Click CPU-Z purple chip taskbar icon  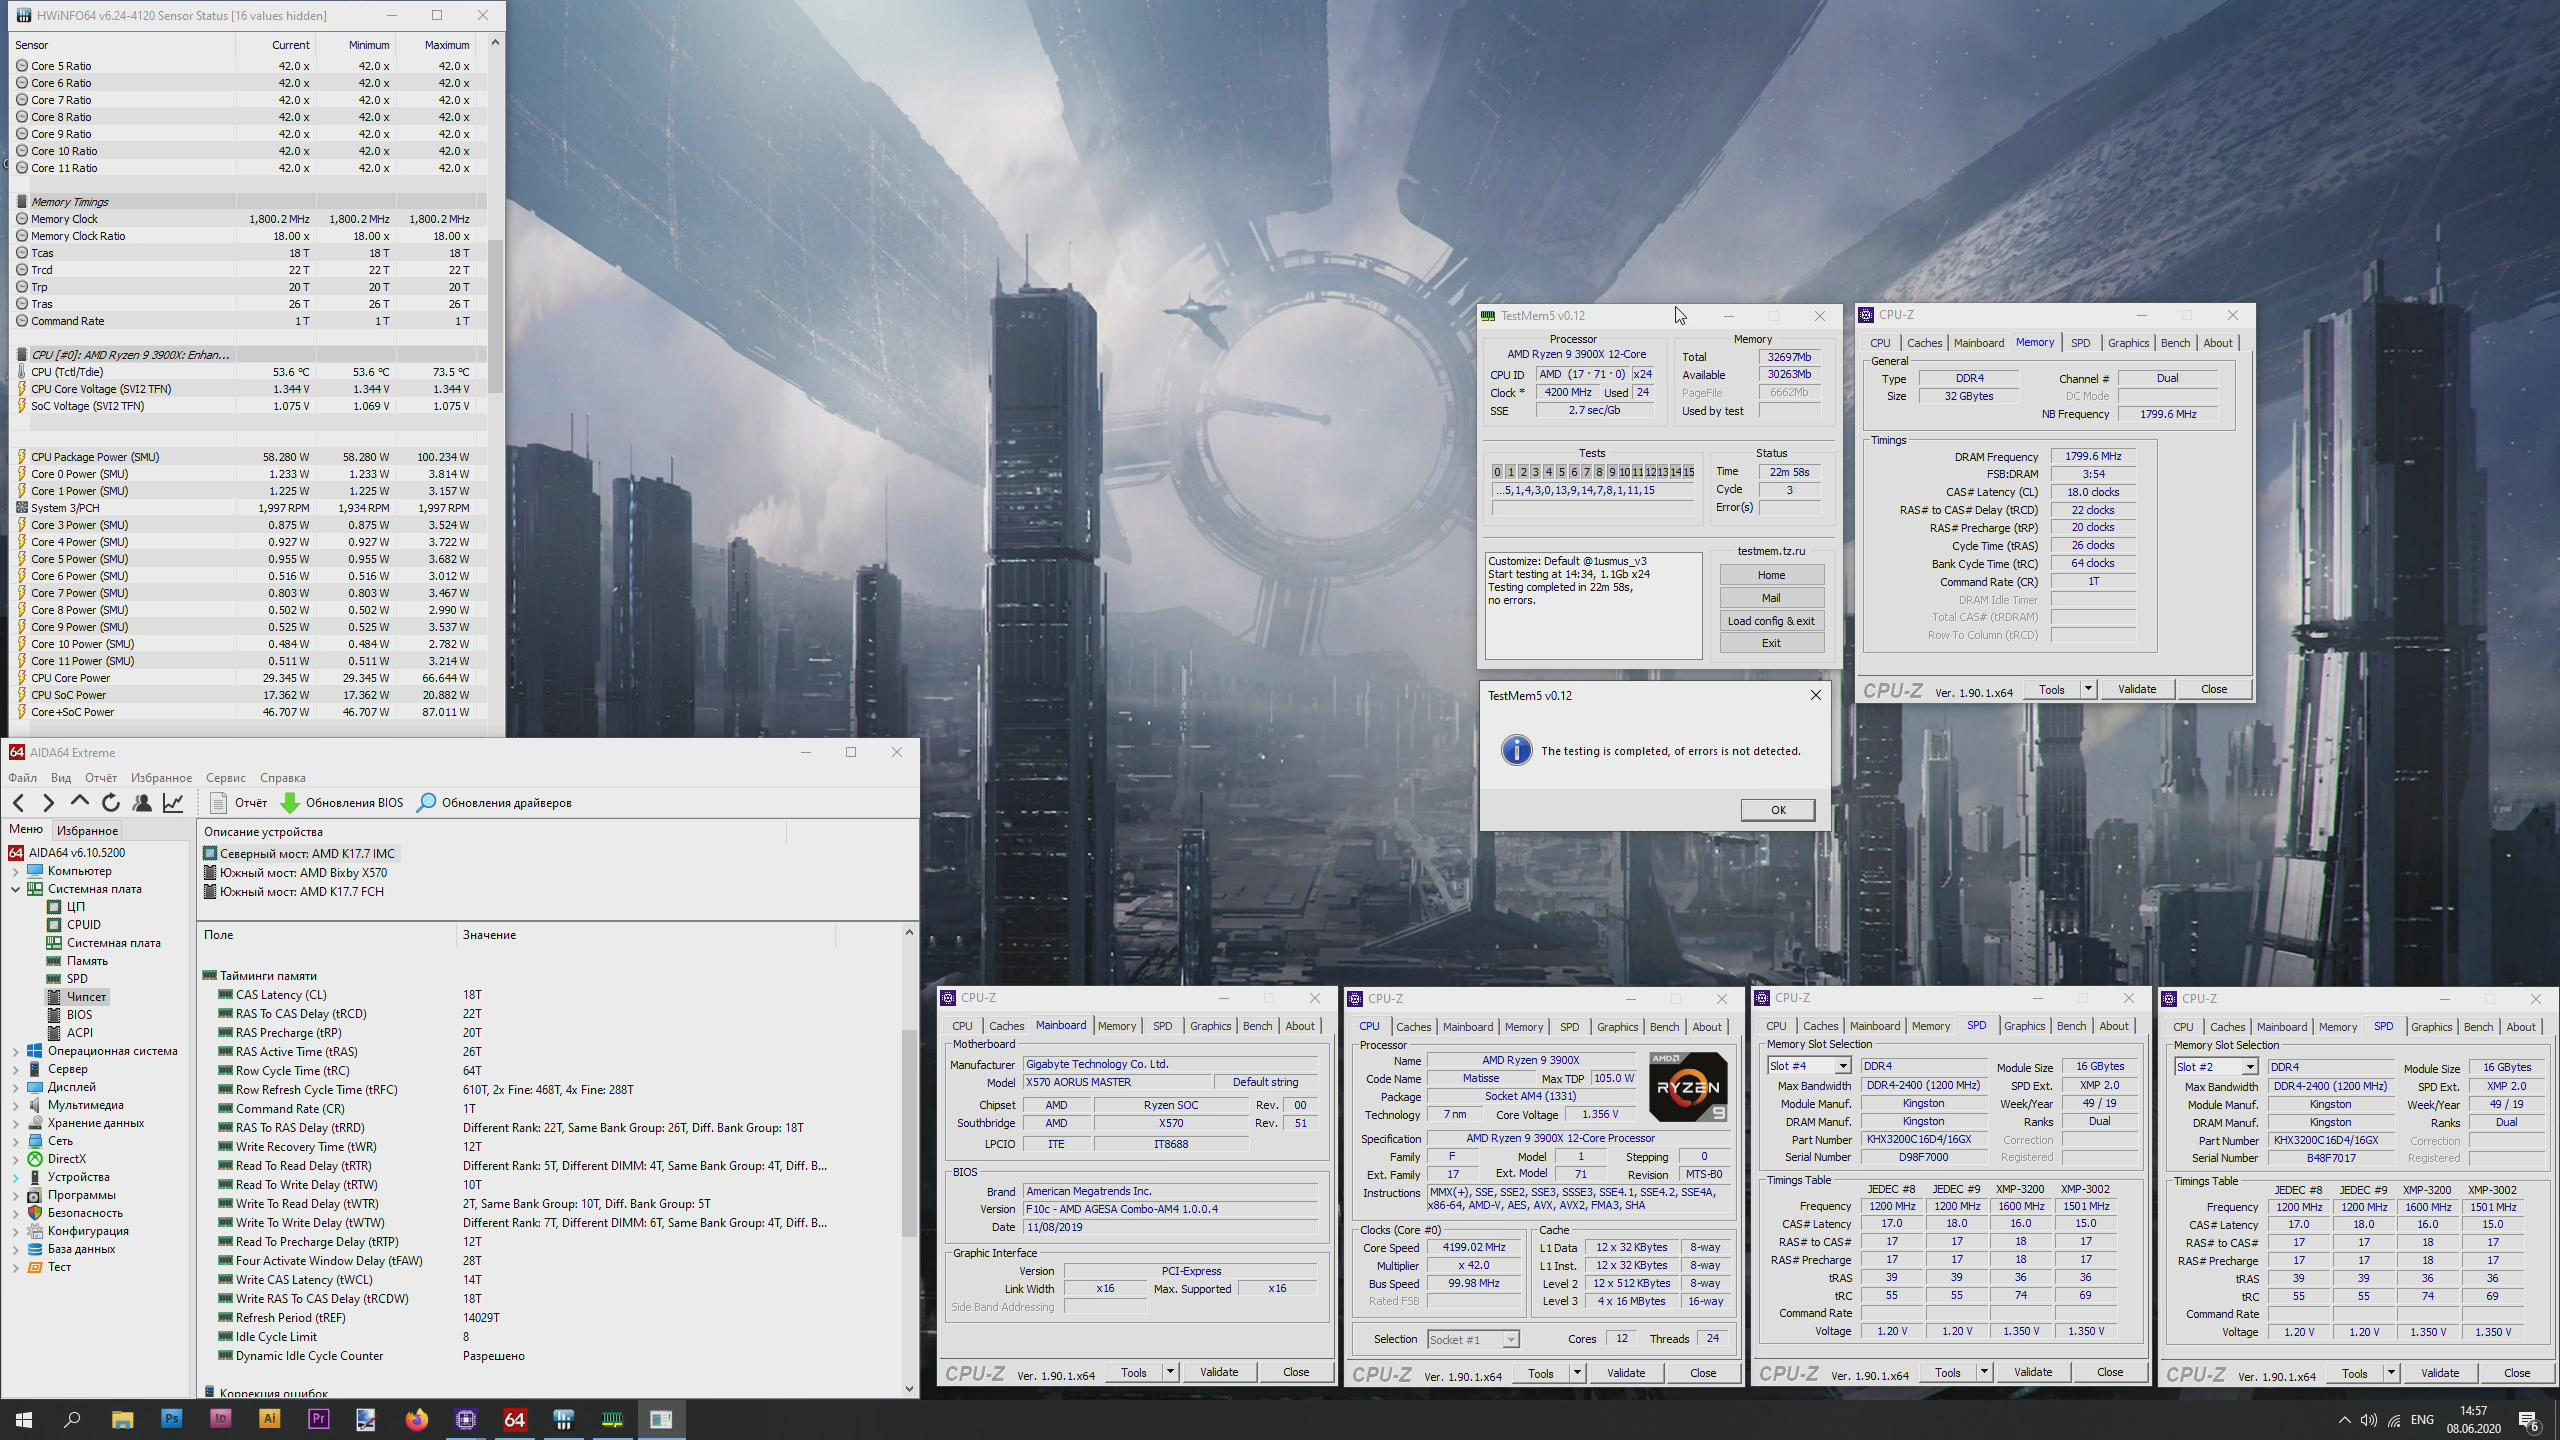coord(465,1418)
